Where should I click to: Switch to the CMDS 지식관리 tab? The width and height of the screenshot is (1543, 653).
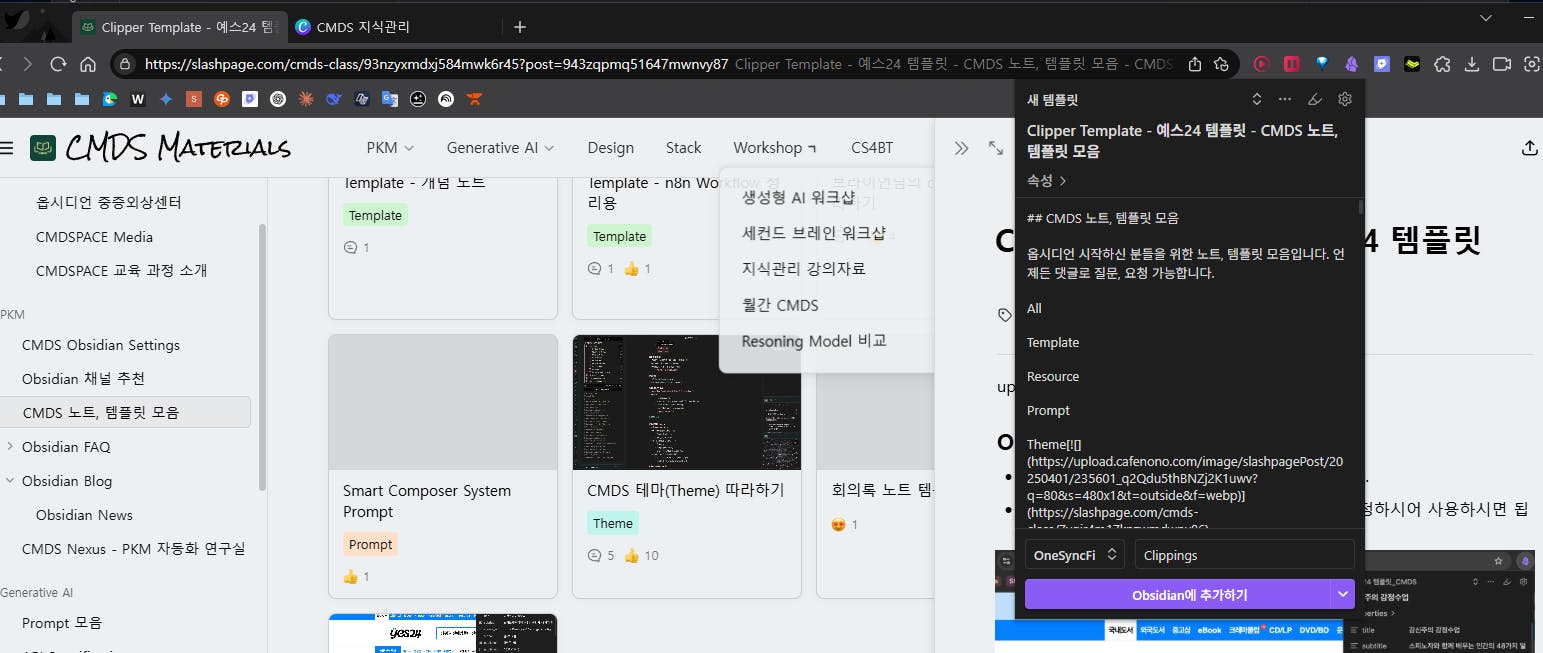point(363,27)
